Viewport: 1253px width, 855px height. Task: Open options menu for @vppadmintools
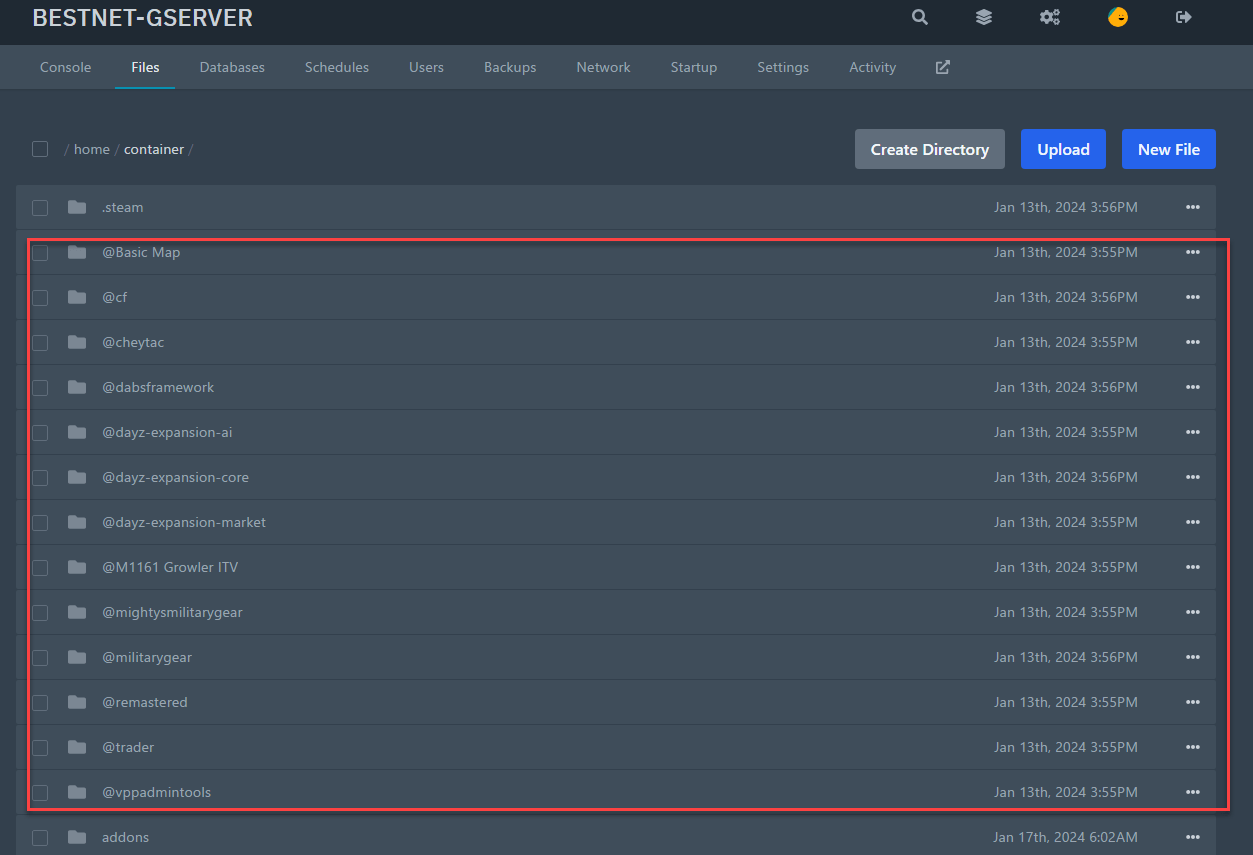pyautogui.click(x=1192, y=792)
